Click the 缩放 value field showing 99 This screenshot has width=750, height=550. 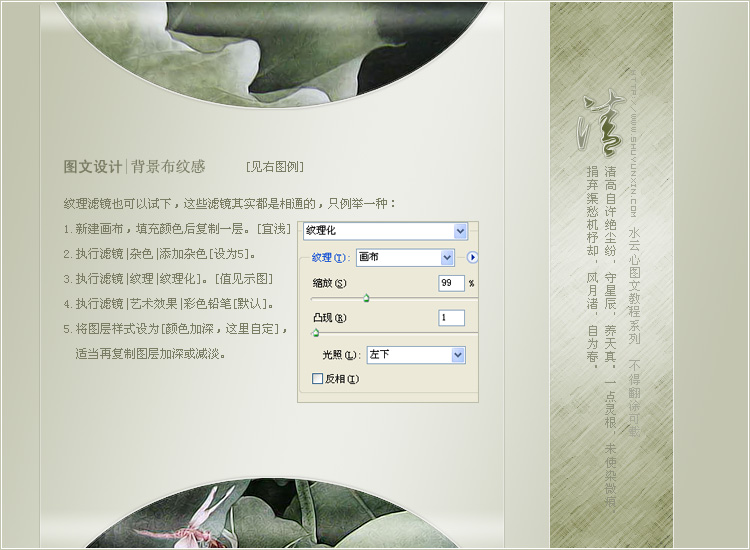click(x=450, y=283)
